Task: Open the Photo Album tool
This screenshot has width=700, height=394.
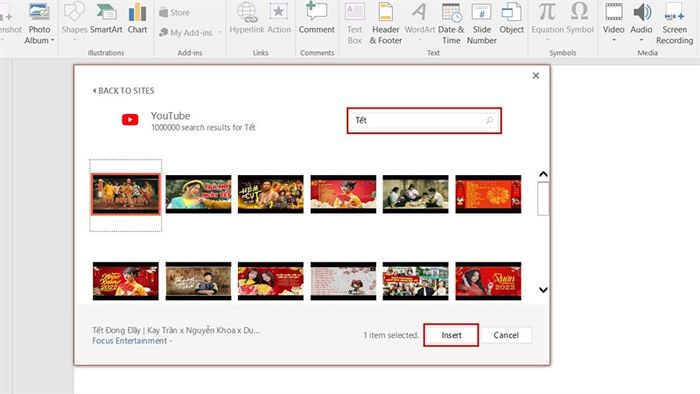Action: click(39, 23)
